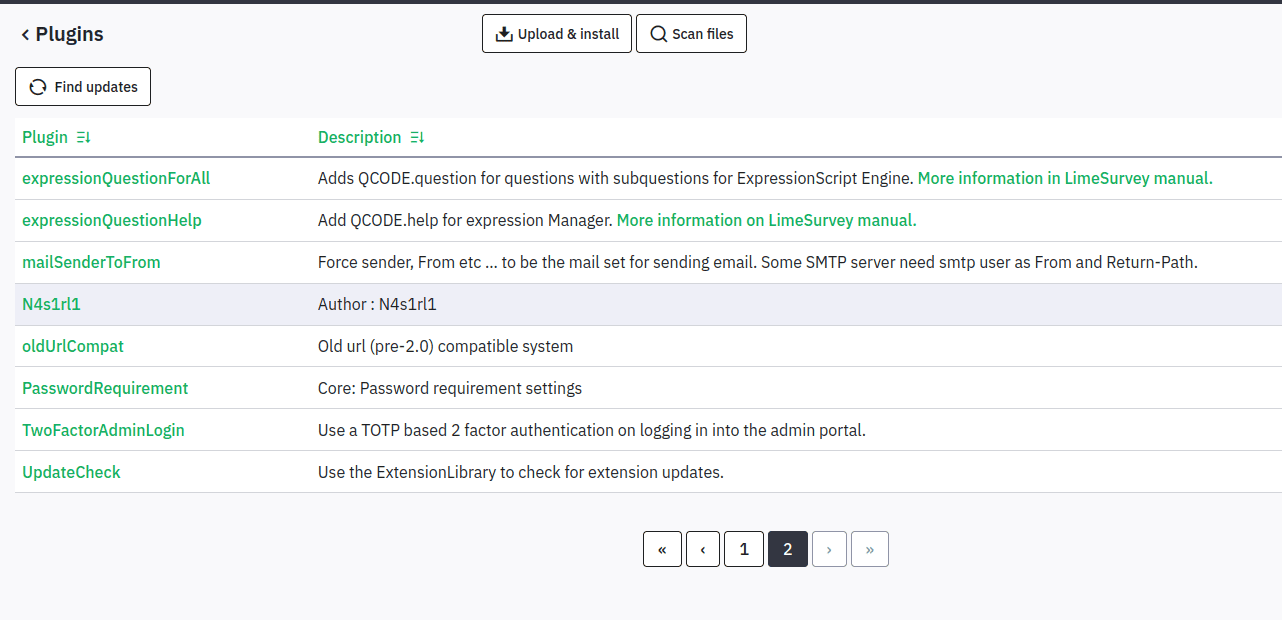Select page 1 in pagination

click(x=744, y=549)
